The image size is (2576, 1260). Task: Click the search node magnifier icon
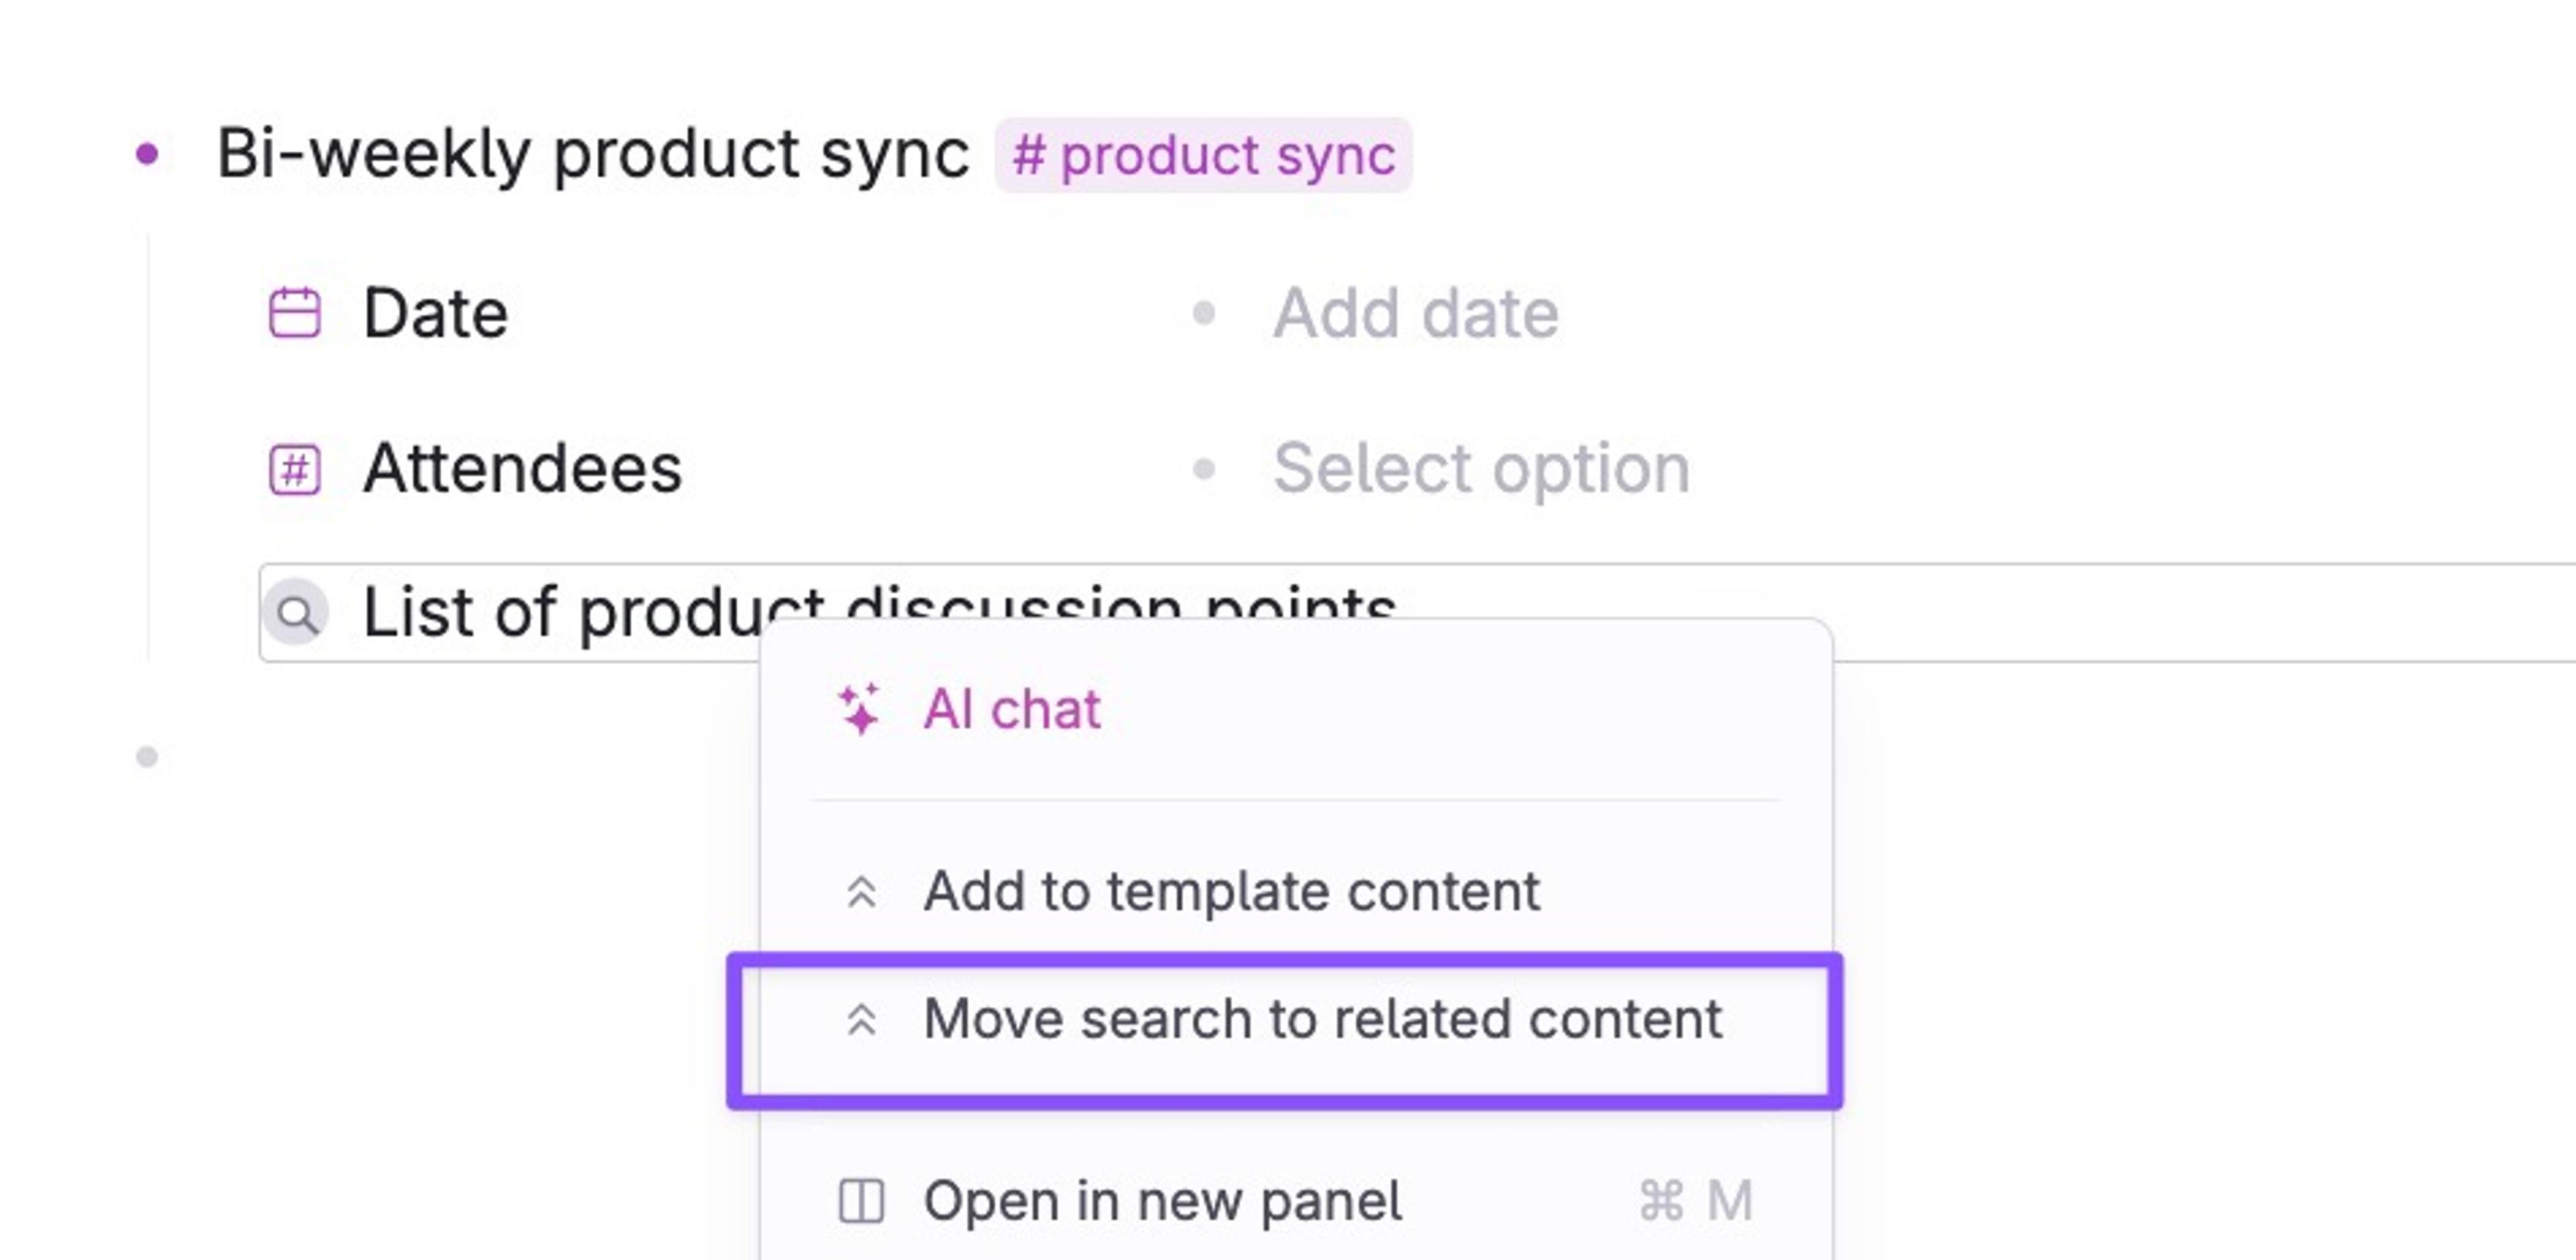click(296, 613)
